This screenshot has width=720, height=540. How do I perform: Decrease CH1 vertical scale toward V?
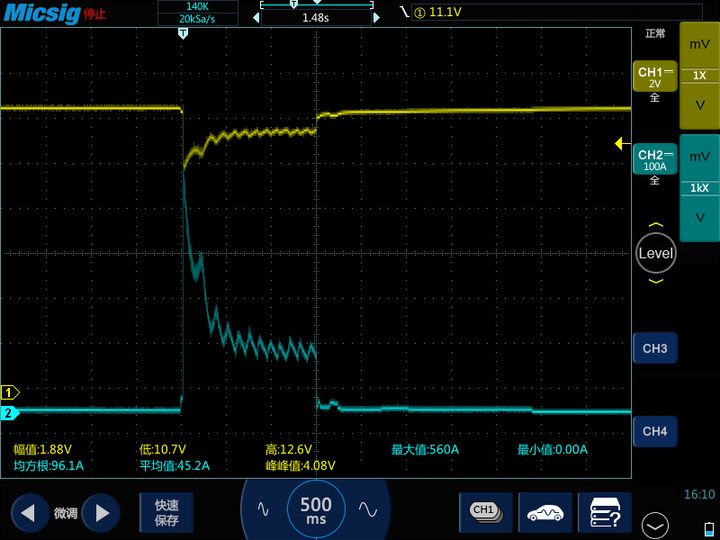(x=699, y=105)
